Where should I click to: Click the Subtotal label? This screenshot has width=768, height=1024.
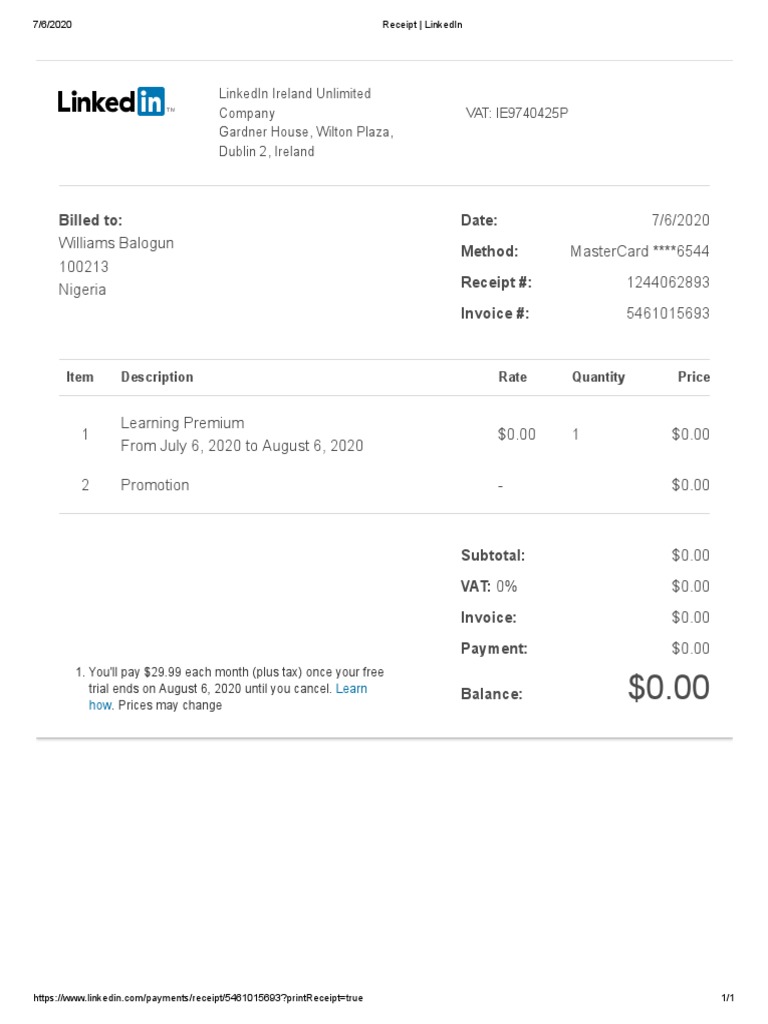tap(492, 555)
